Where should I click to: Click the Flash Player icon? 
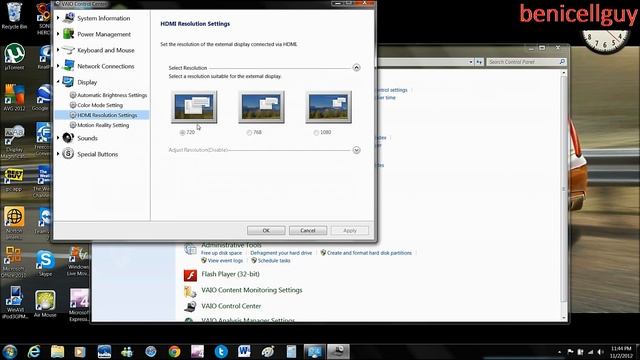click(x=190, y=276)
